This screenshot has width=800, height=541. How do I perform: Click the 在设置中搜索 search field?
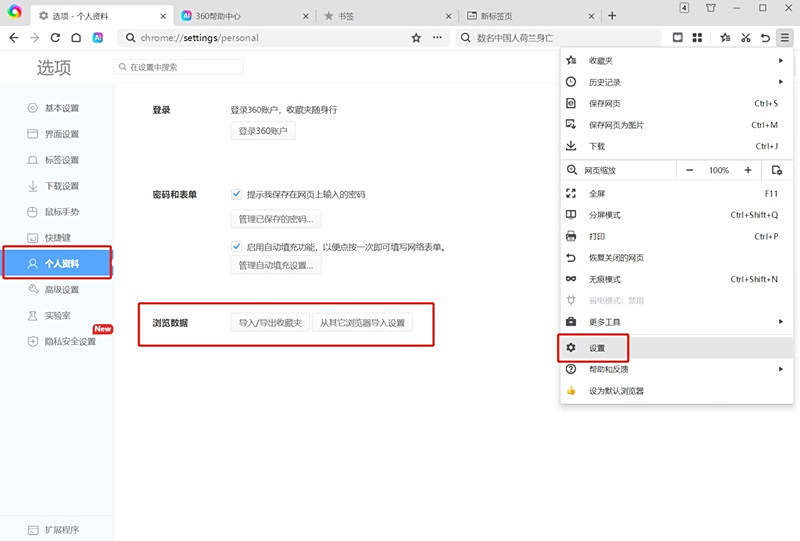180,67
